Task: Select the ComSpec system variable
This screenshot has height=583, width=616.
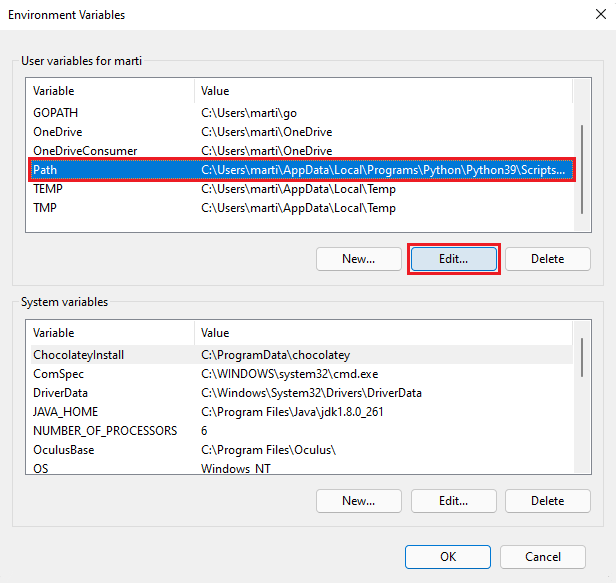Action: click(59, 373)
